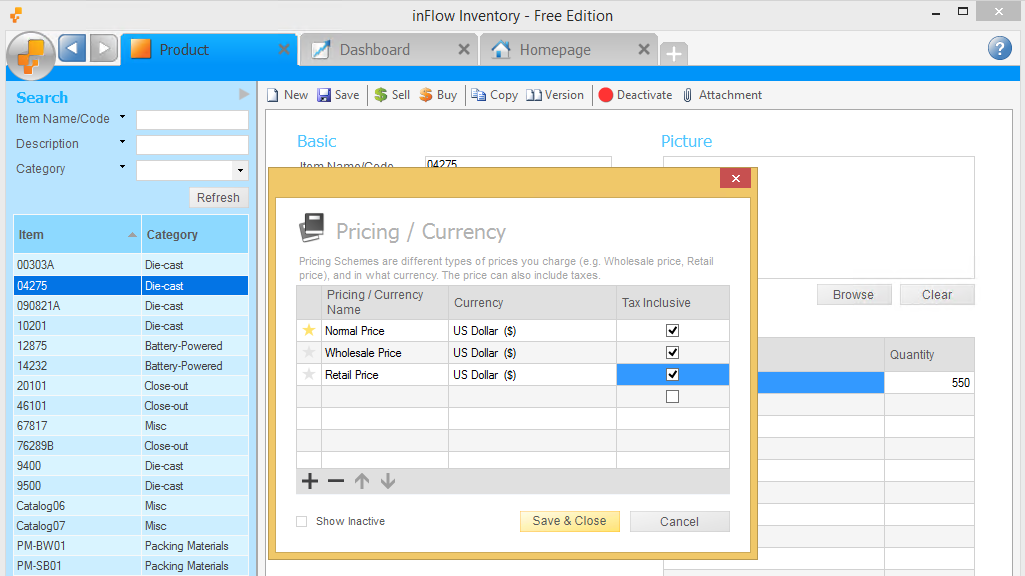
Task: Switch to the Dashboard tab
Action: 389,50
